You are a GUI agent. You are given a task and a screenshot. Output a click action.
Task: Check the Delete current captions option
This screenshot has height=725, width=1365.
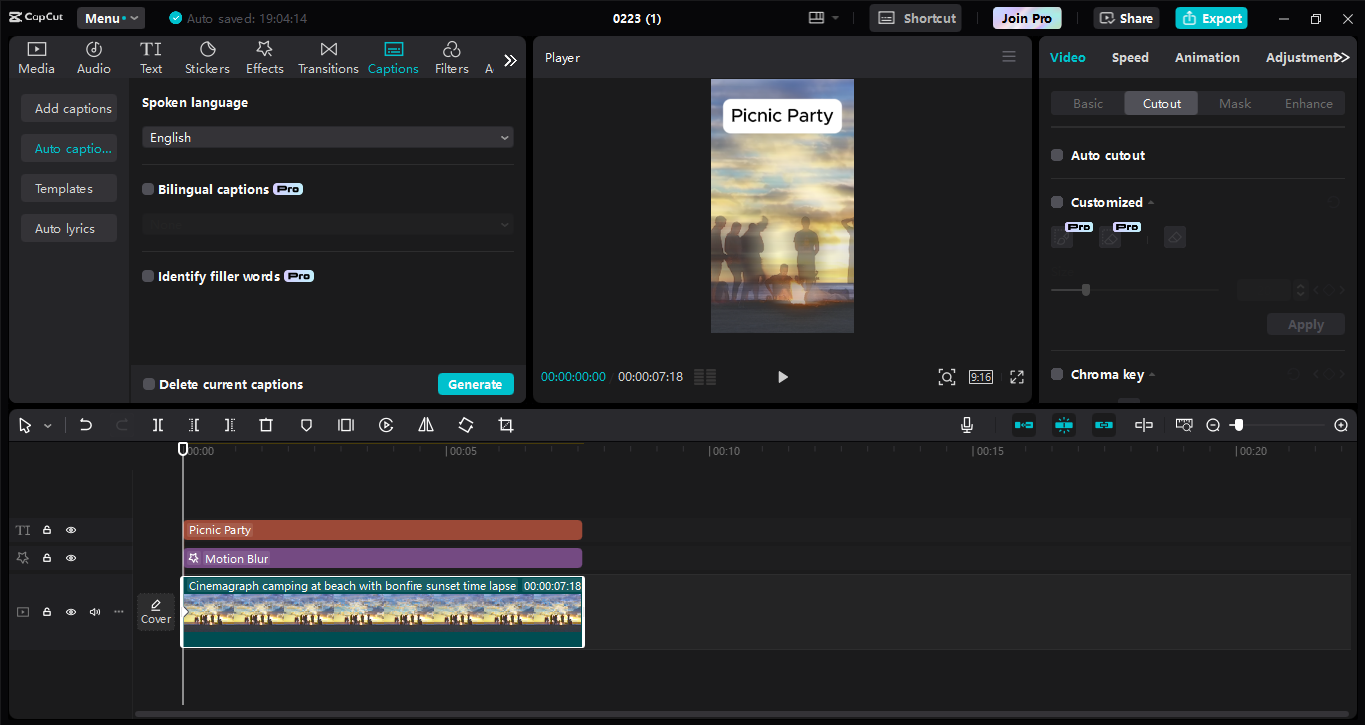pos(148,384)
